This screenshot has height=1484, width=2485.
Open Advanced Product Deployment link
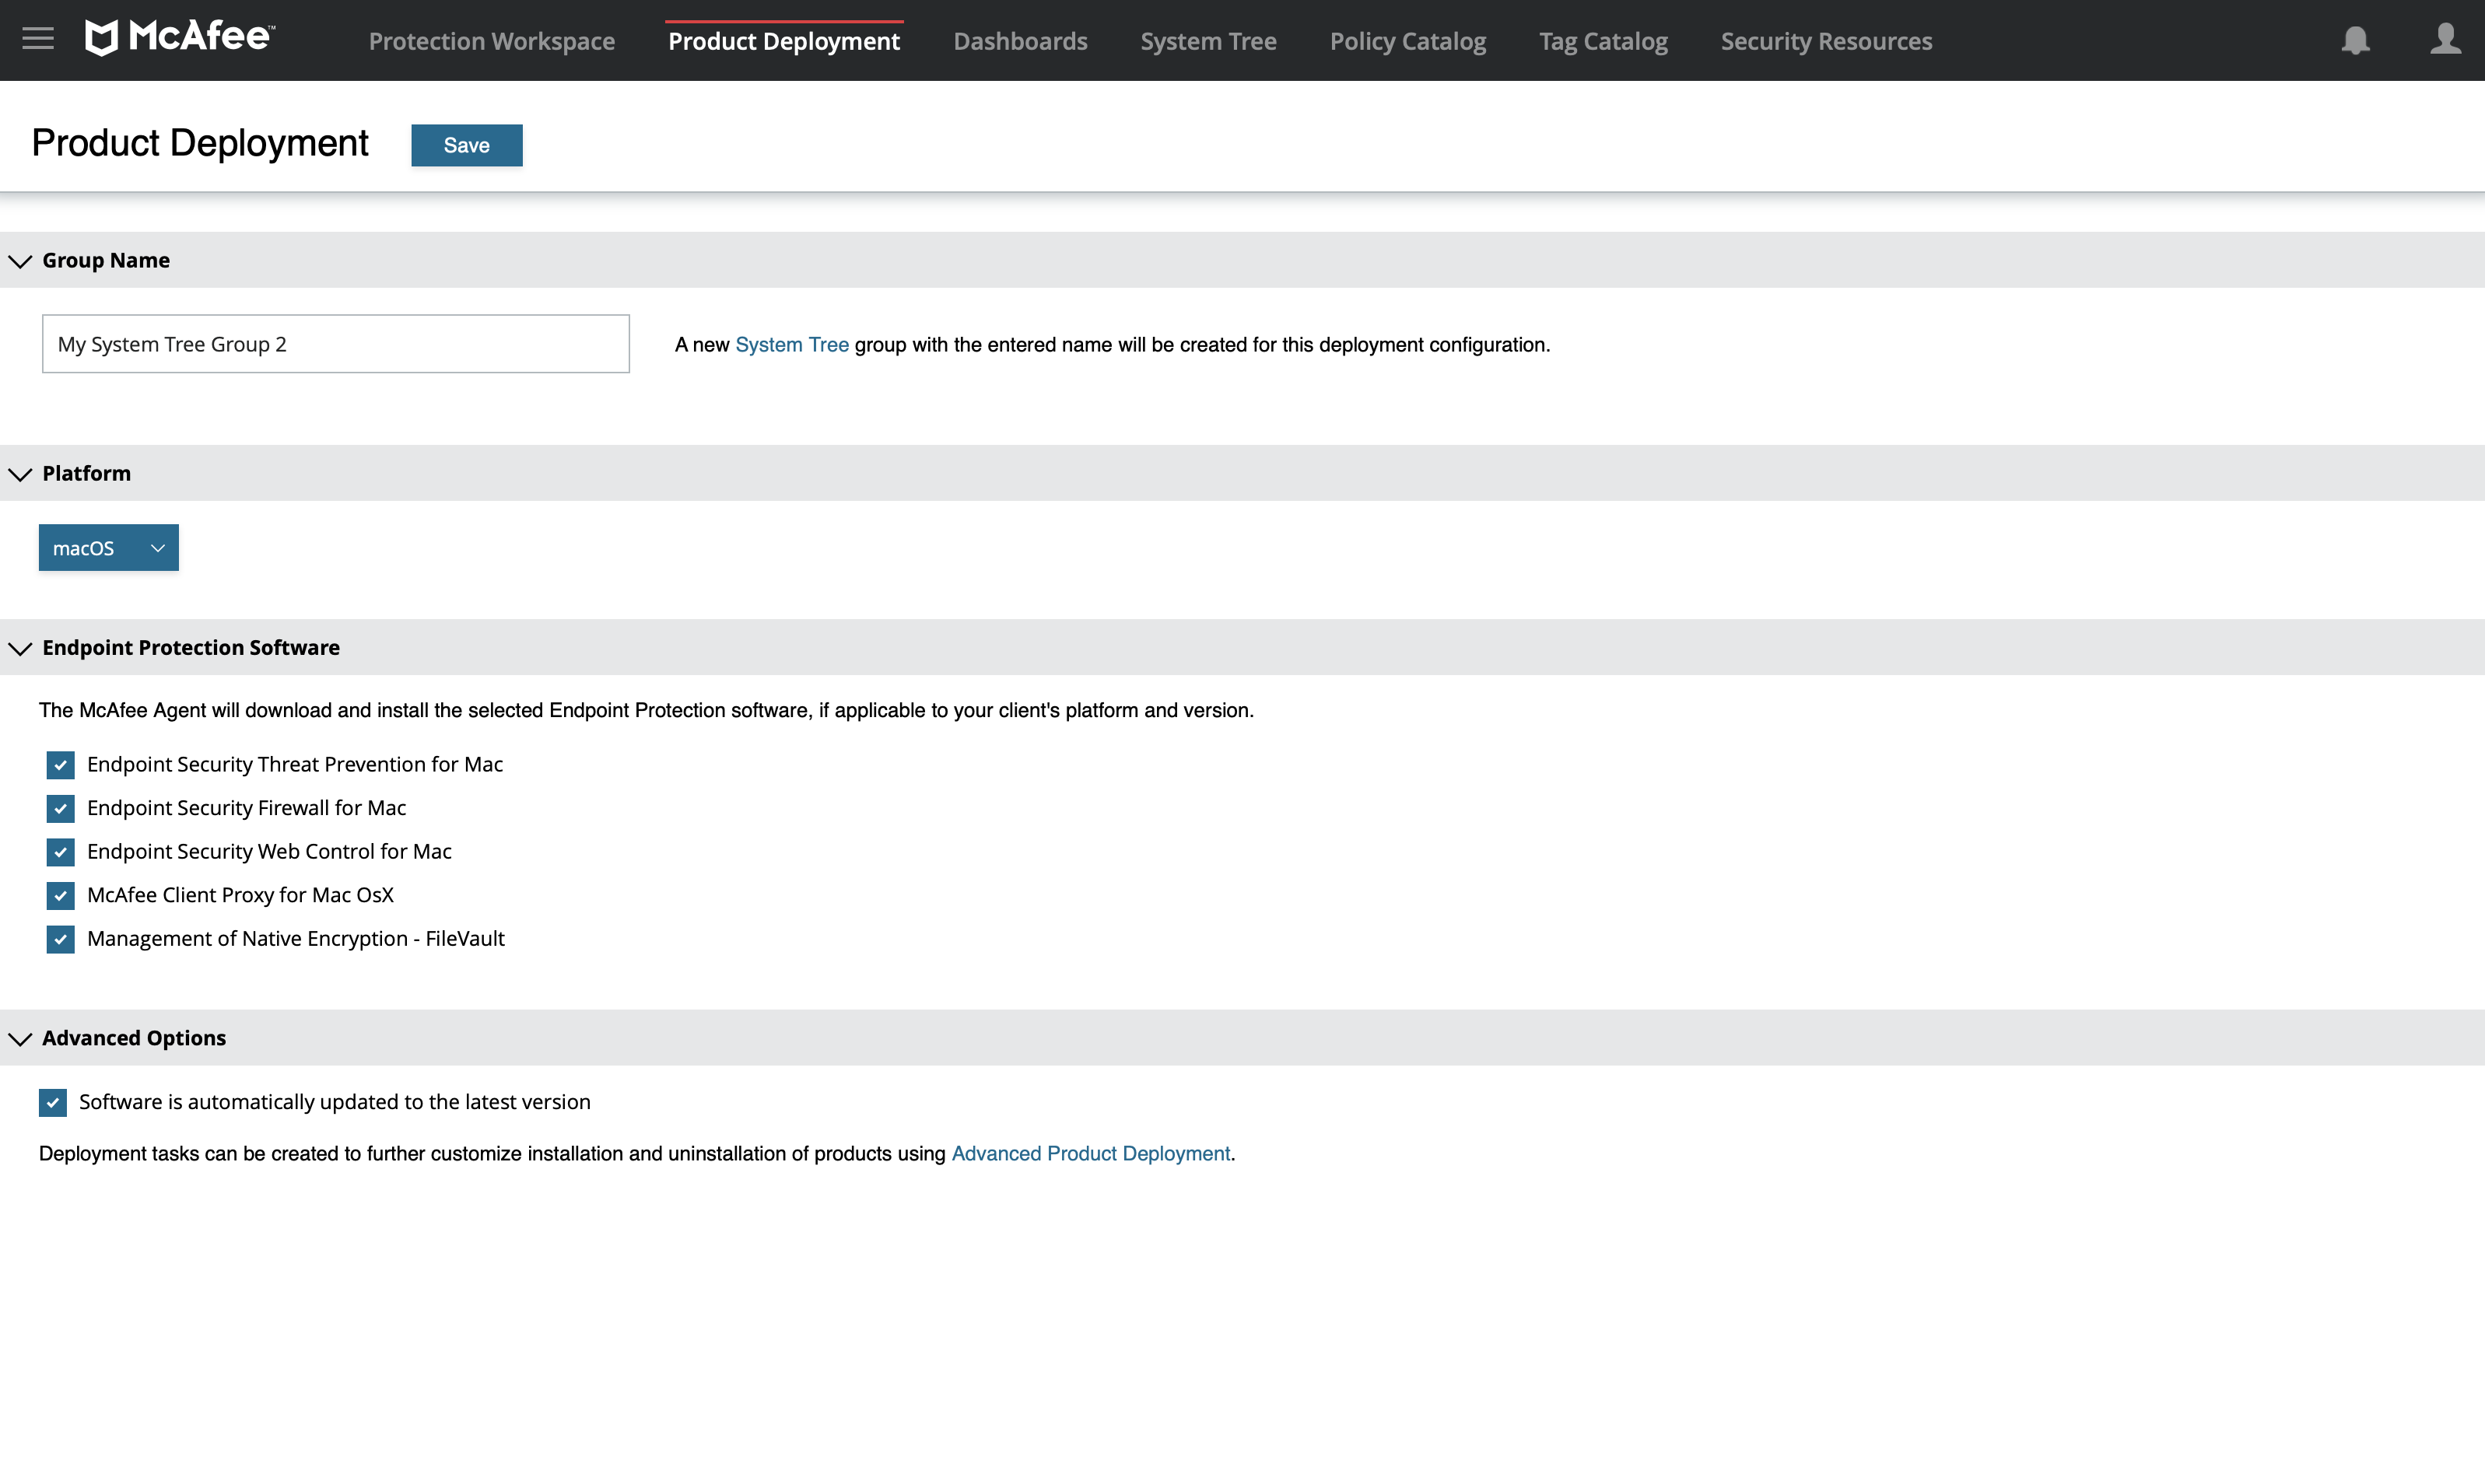click(1090, 1152)
